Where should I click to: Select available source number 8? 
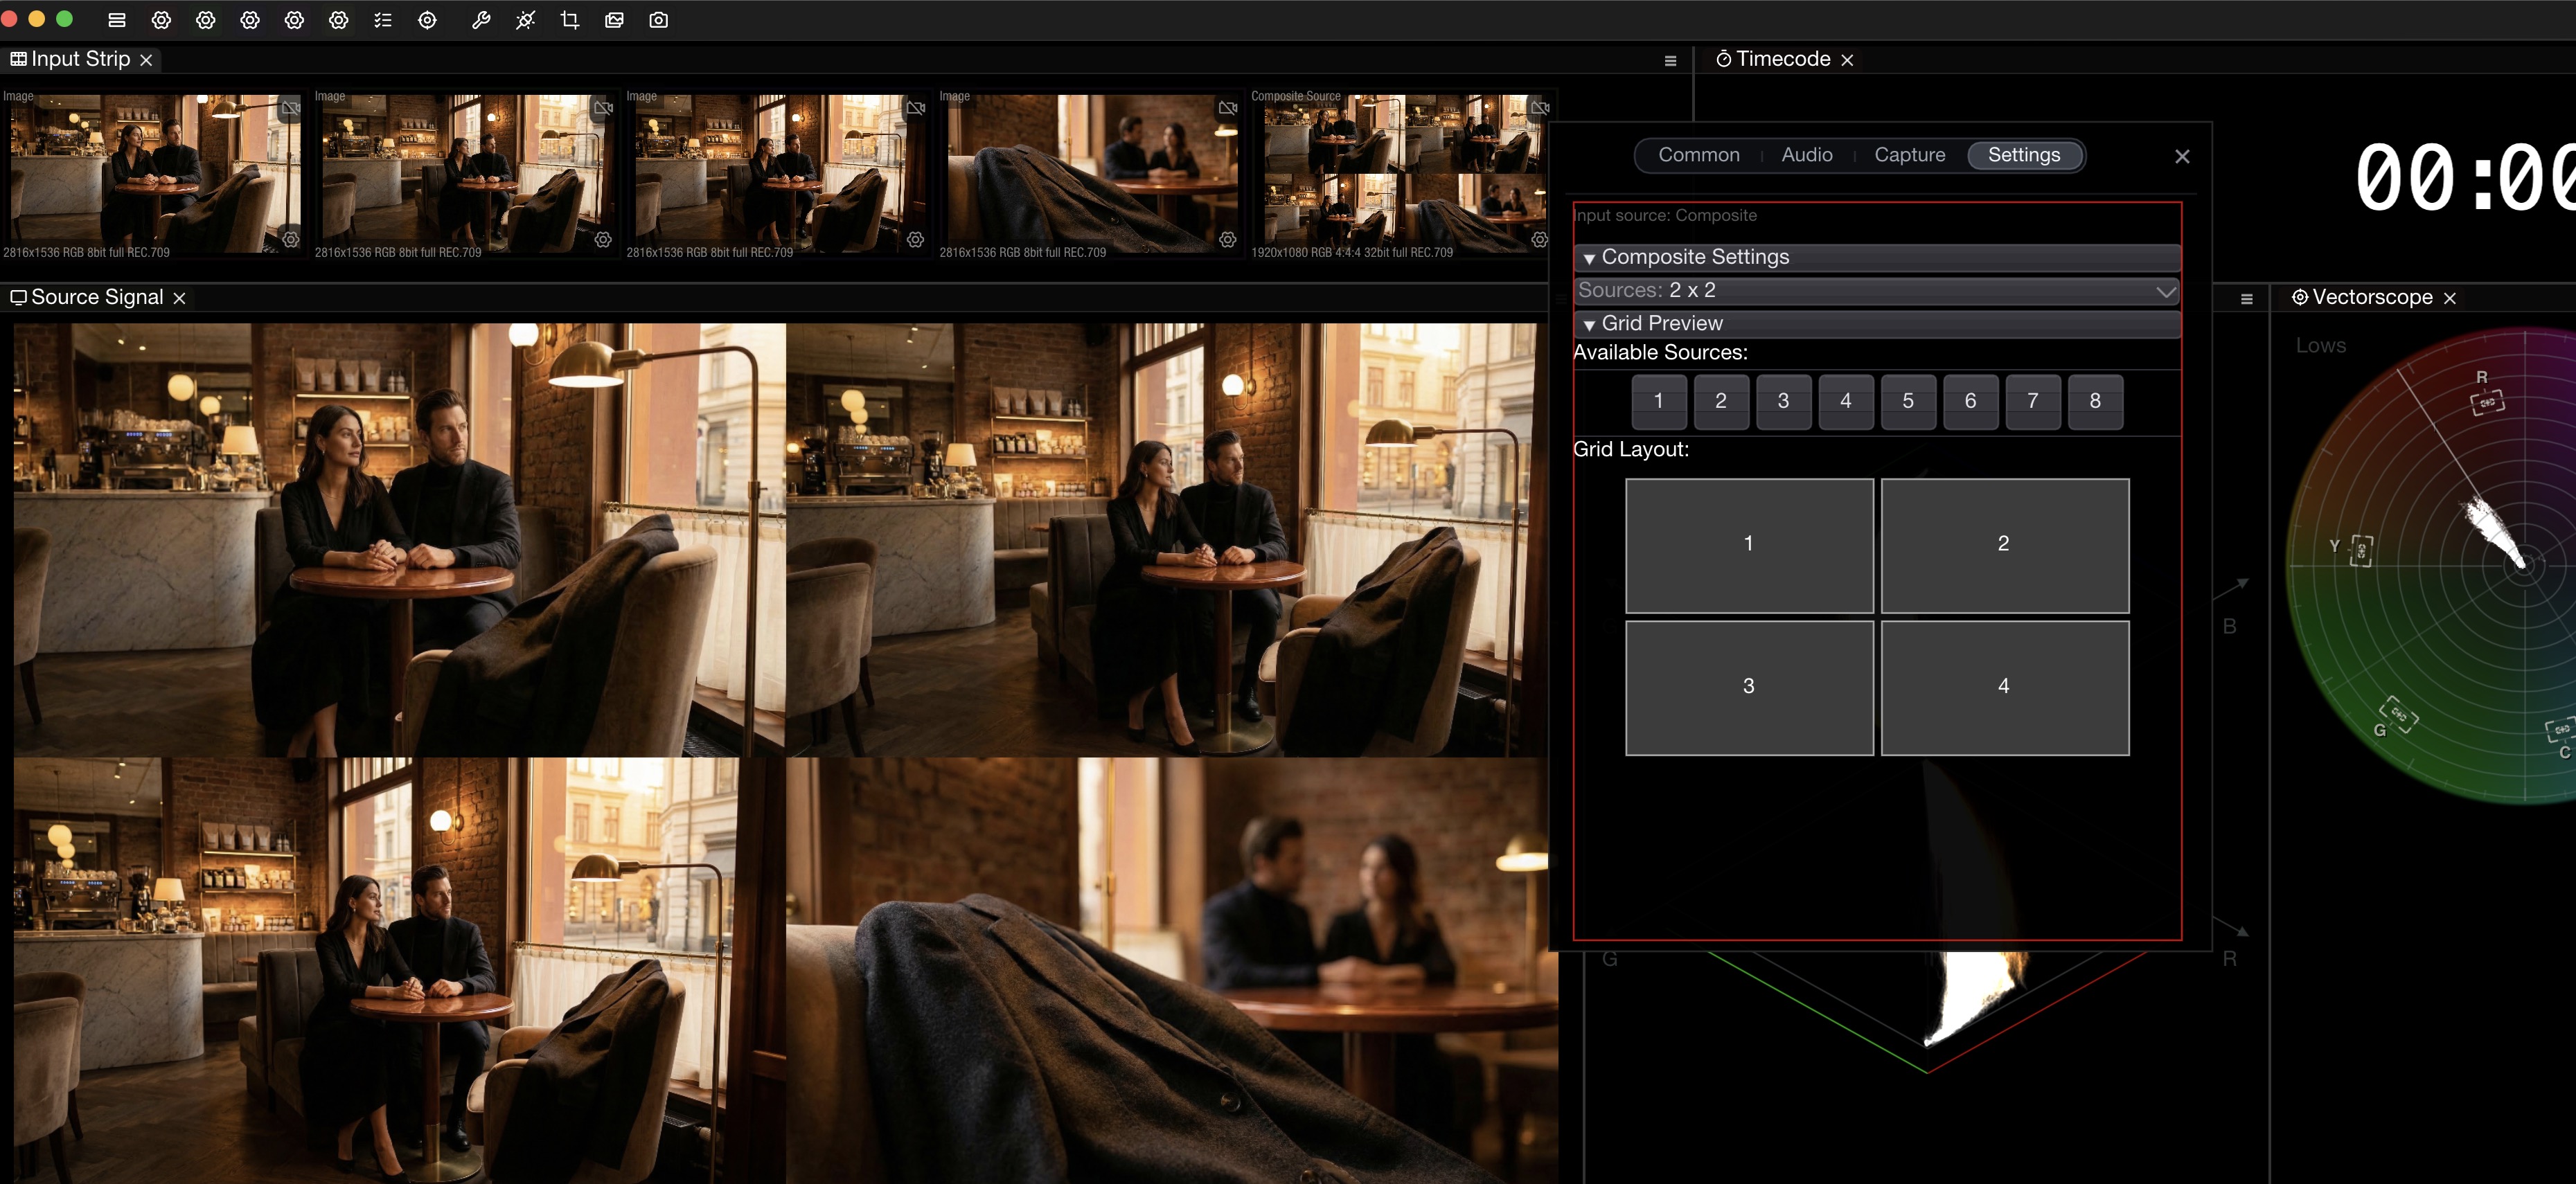click(x=2096, y=401)
